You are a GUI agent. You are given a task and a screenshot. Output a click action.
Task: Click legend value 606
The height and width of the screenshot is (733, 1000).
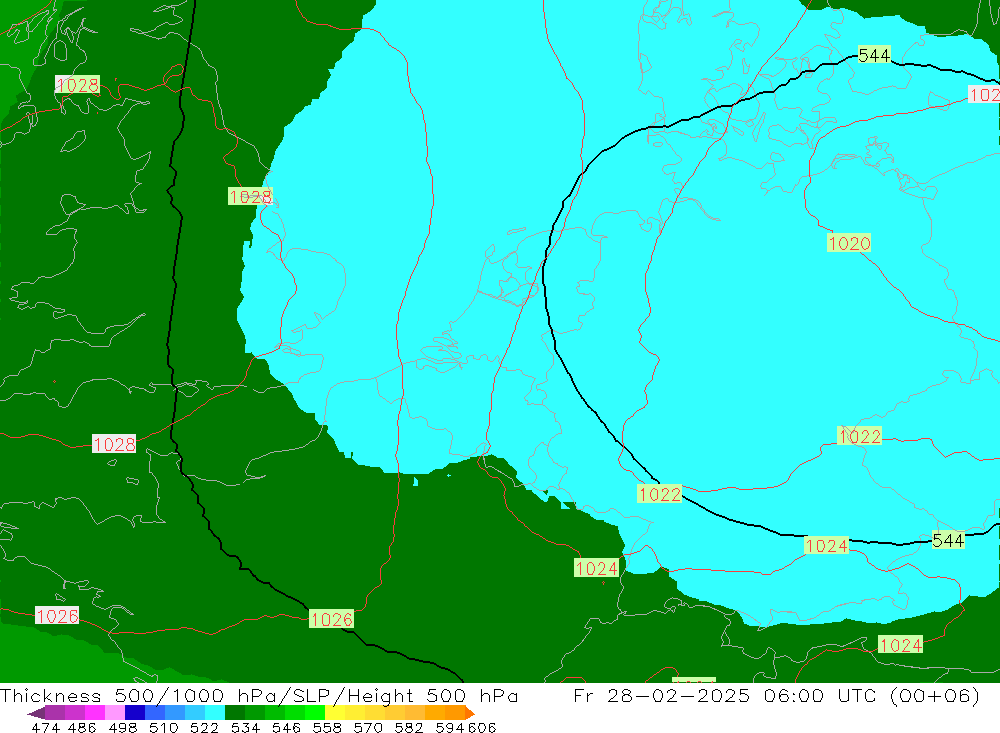[x=482, y=727]
